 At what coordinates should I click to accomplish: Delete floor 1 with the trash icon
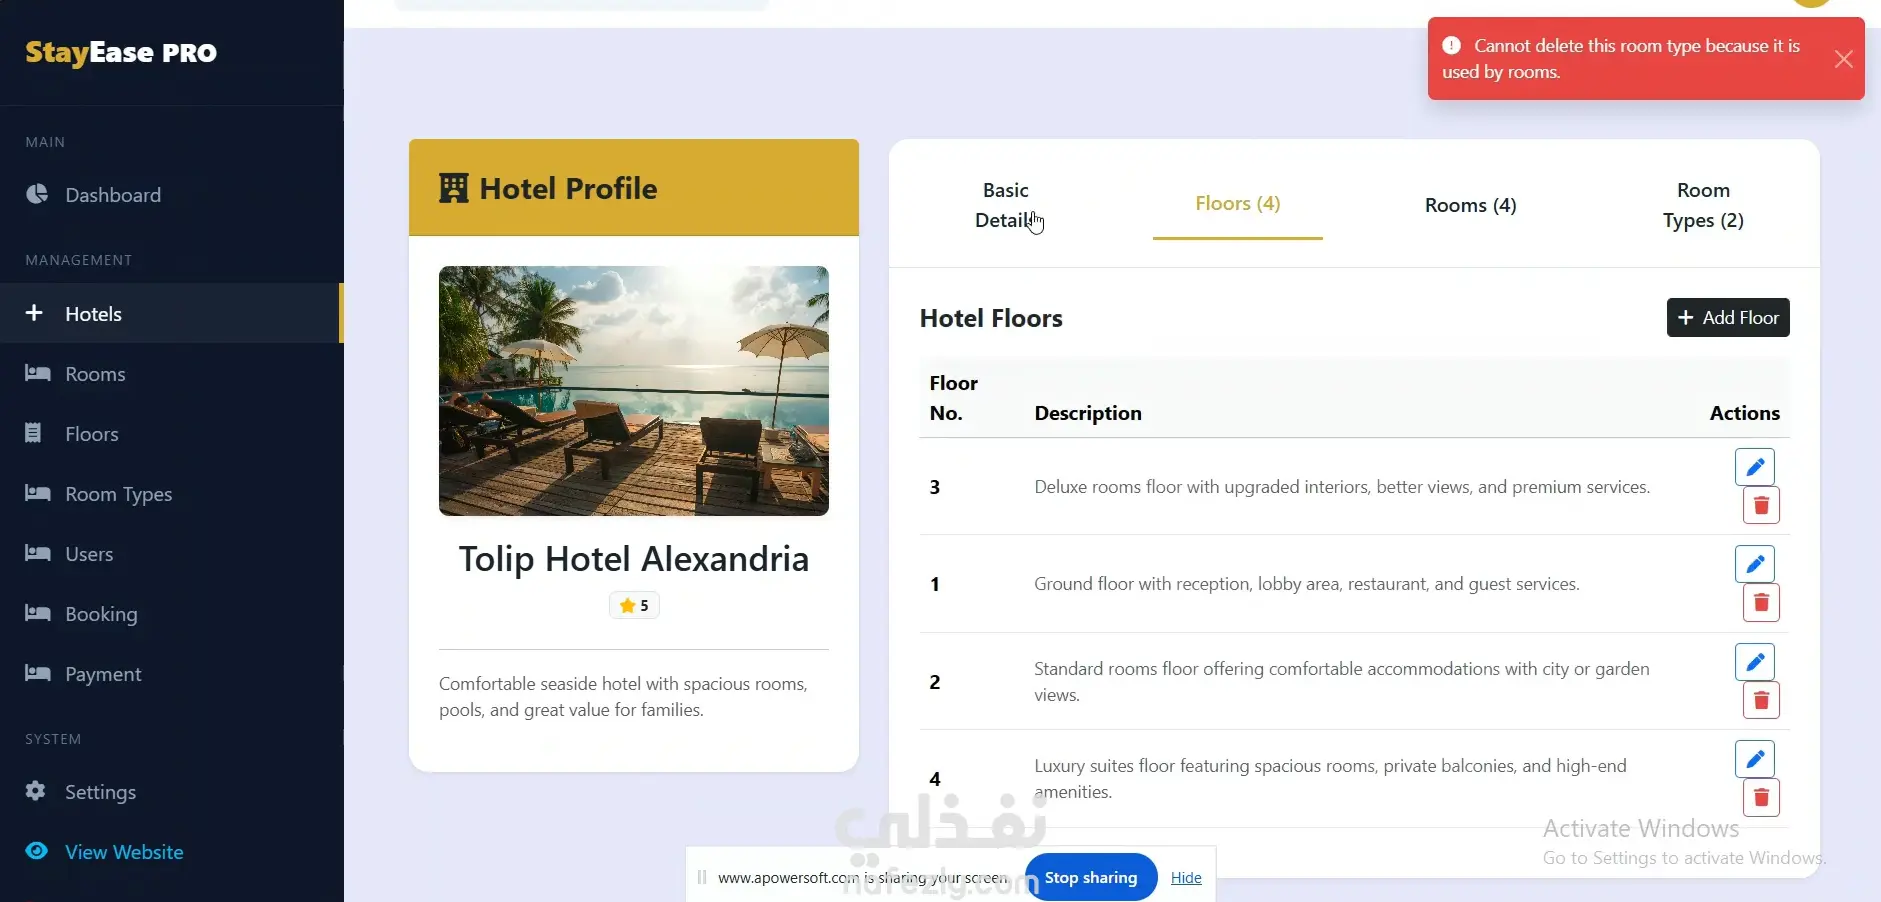click(x=1761, y=602)
